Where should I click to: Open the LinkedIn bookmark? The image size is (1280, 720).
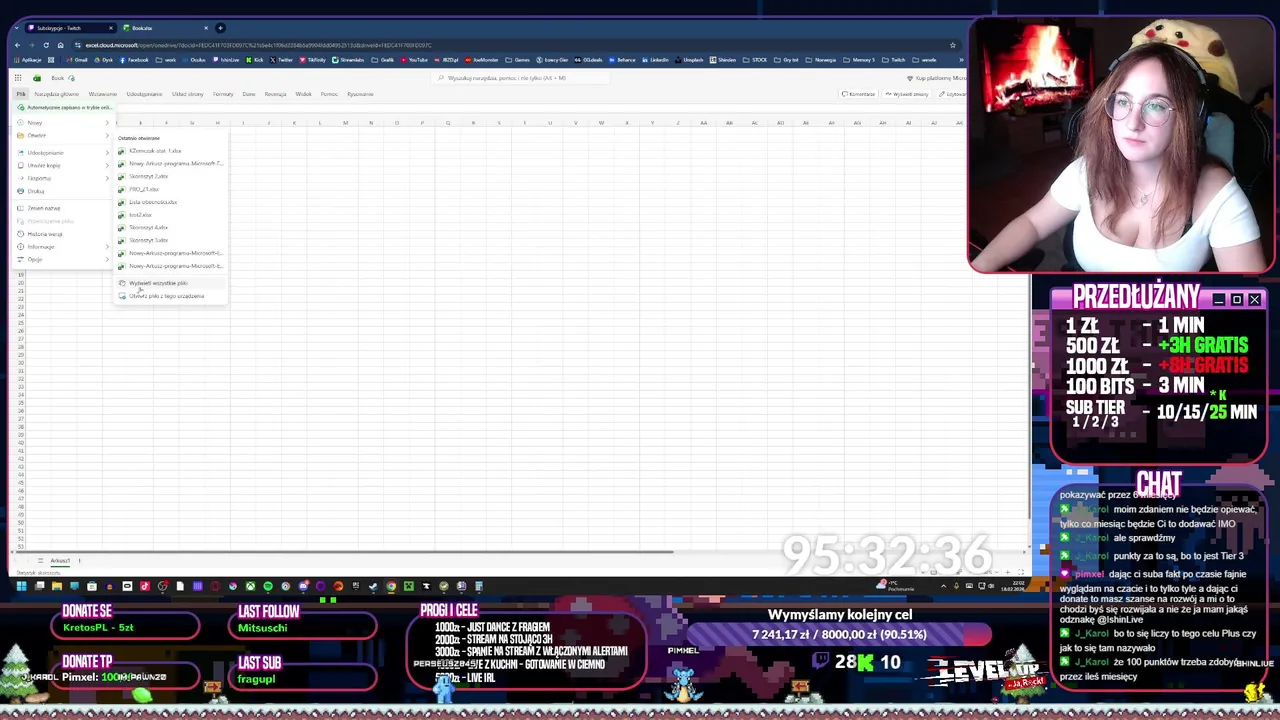[655, 60]
